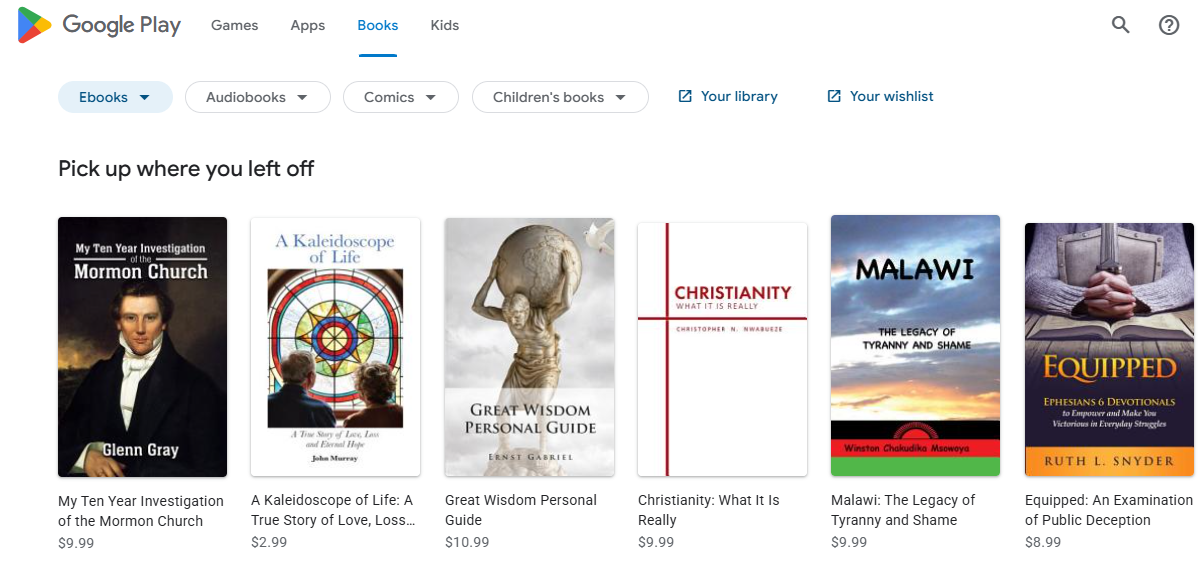
Task: Click title 'My Ten Year Investigation of the Mormon Church'
Action: 141,511
